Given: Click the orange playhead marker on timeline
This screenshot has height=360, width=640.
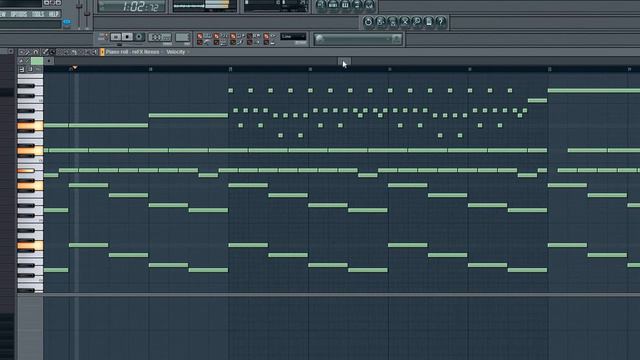Looking at the screenshot, I should coord(75,67).
